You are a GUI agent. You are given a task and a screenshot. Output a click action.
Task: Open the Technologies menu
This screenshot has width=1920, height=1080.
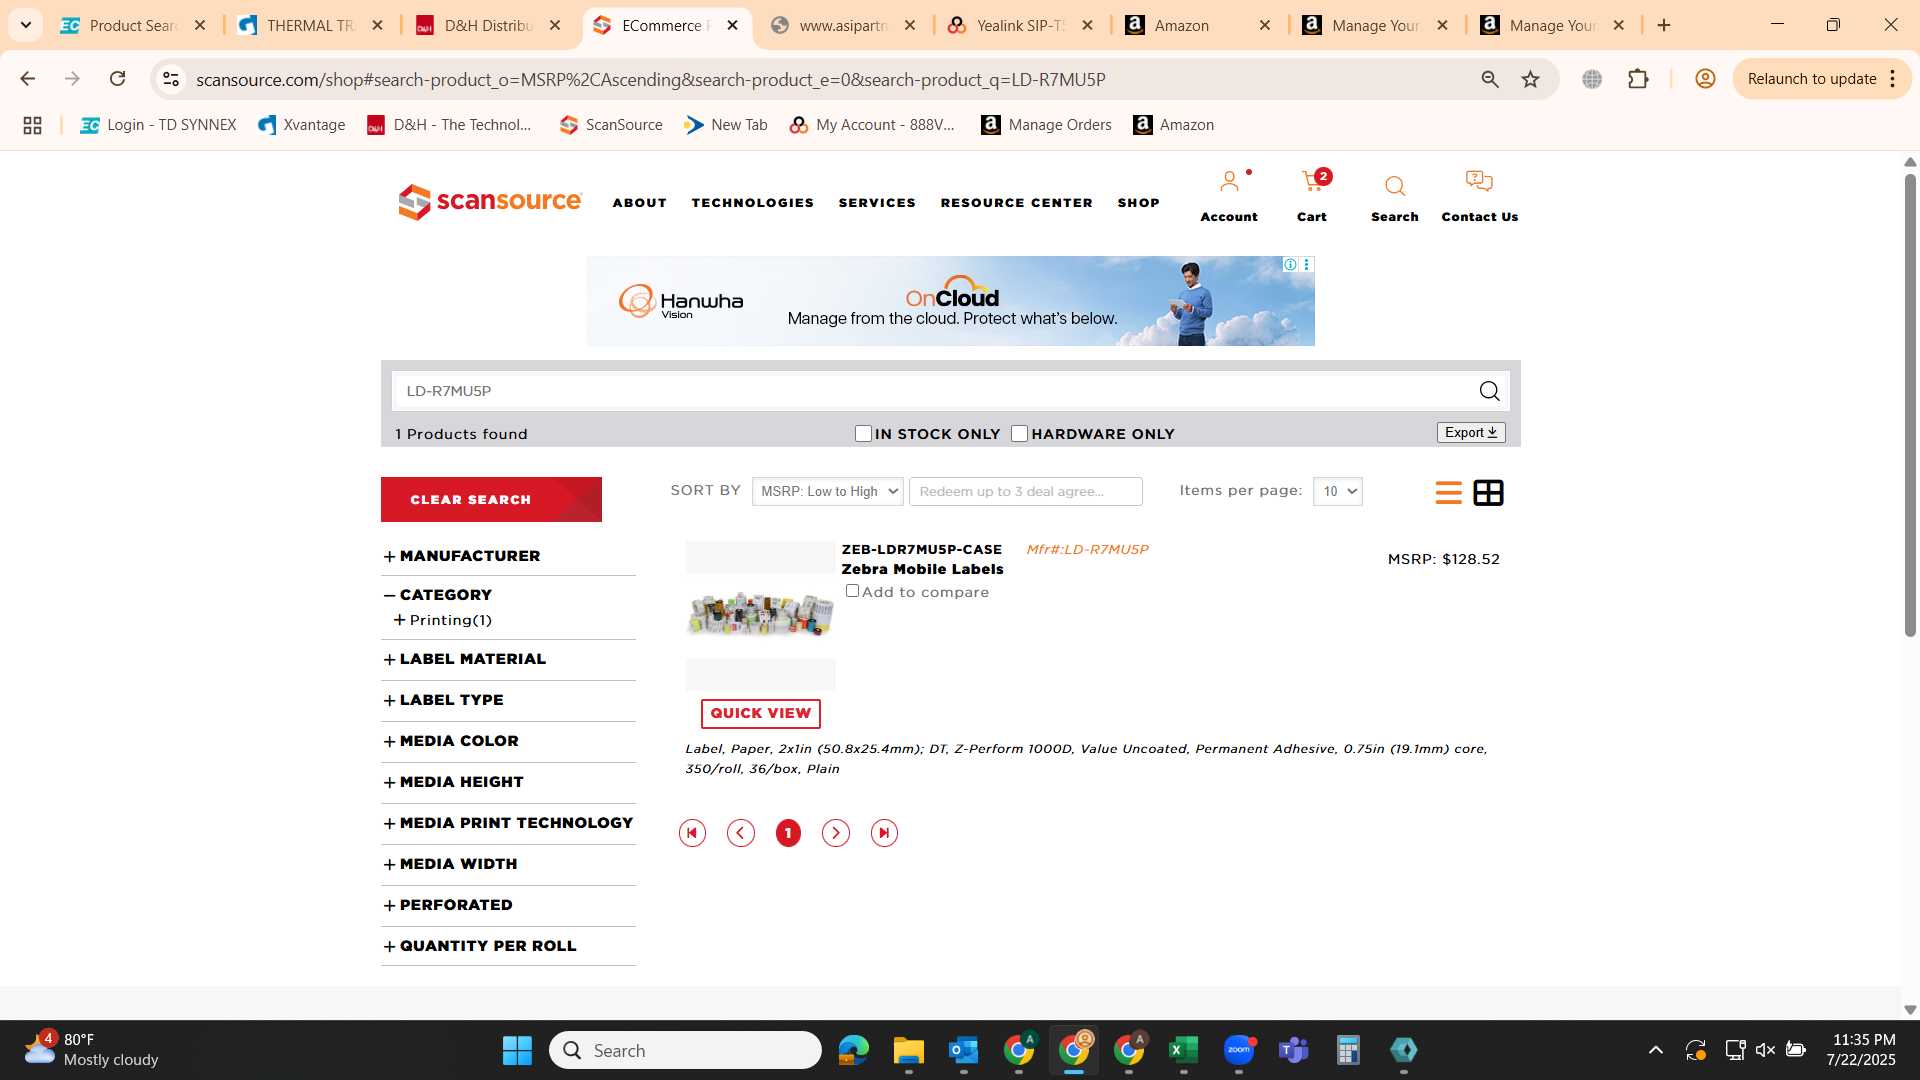click(x=752, y=203)
